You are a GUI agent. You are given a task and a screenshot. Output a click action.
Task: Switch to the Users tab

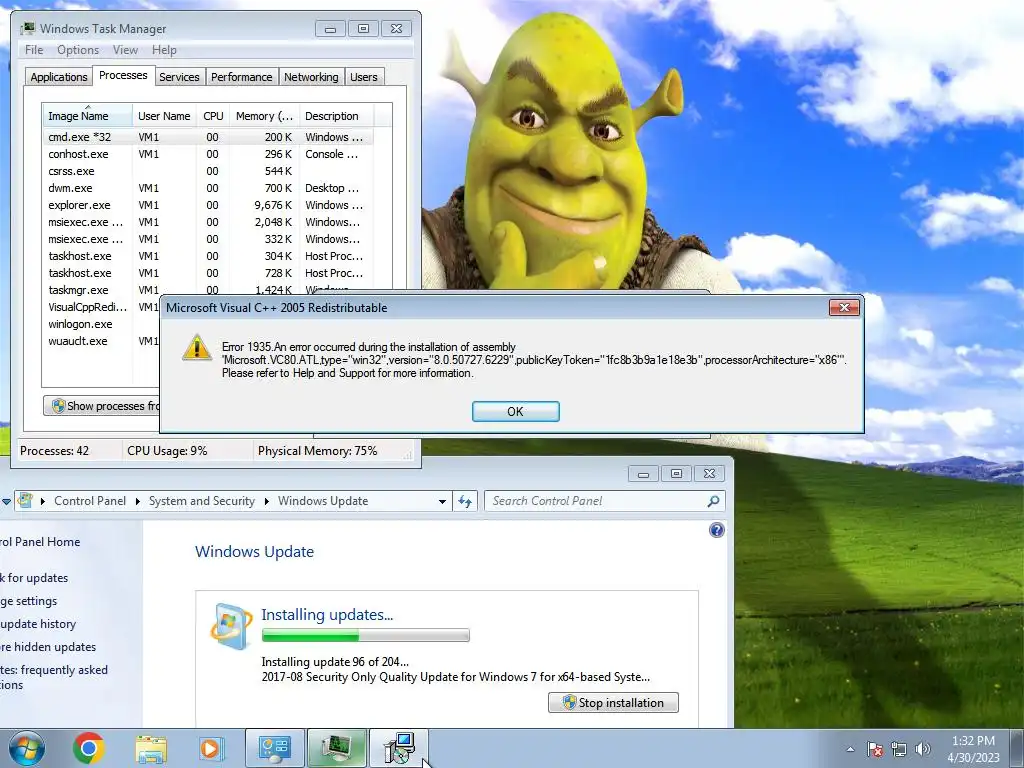coord(364,77)
